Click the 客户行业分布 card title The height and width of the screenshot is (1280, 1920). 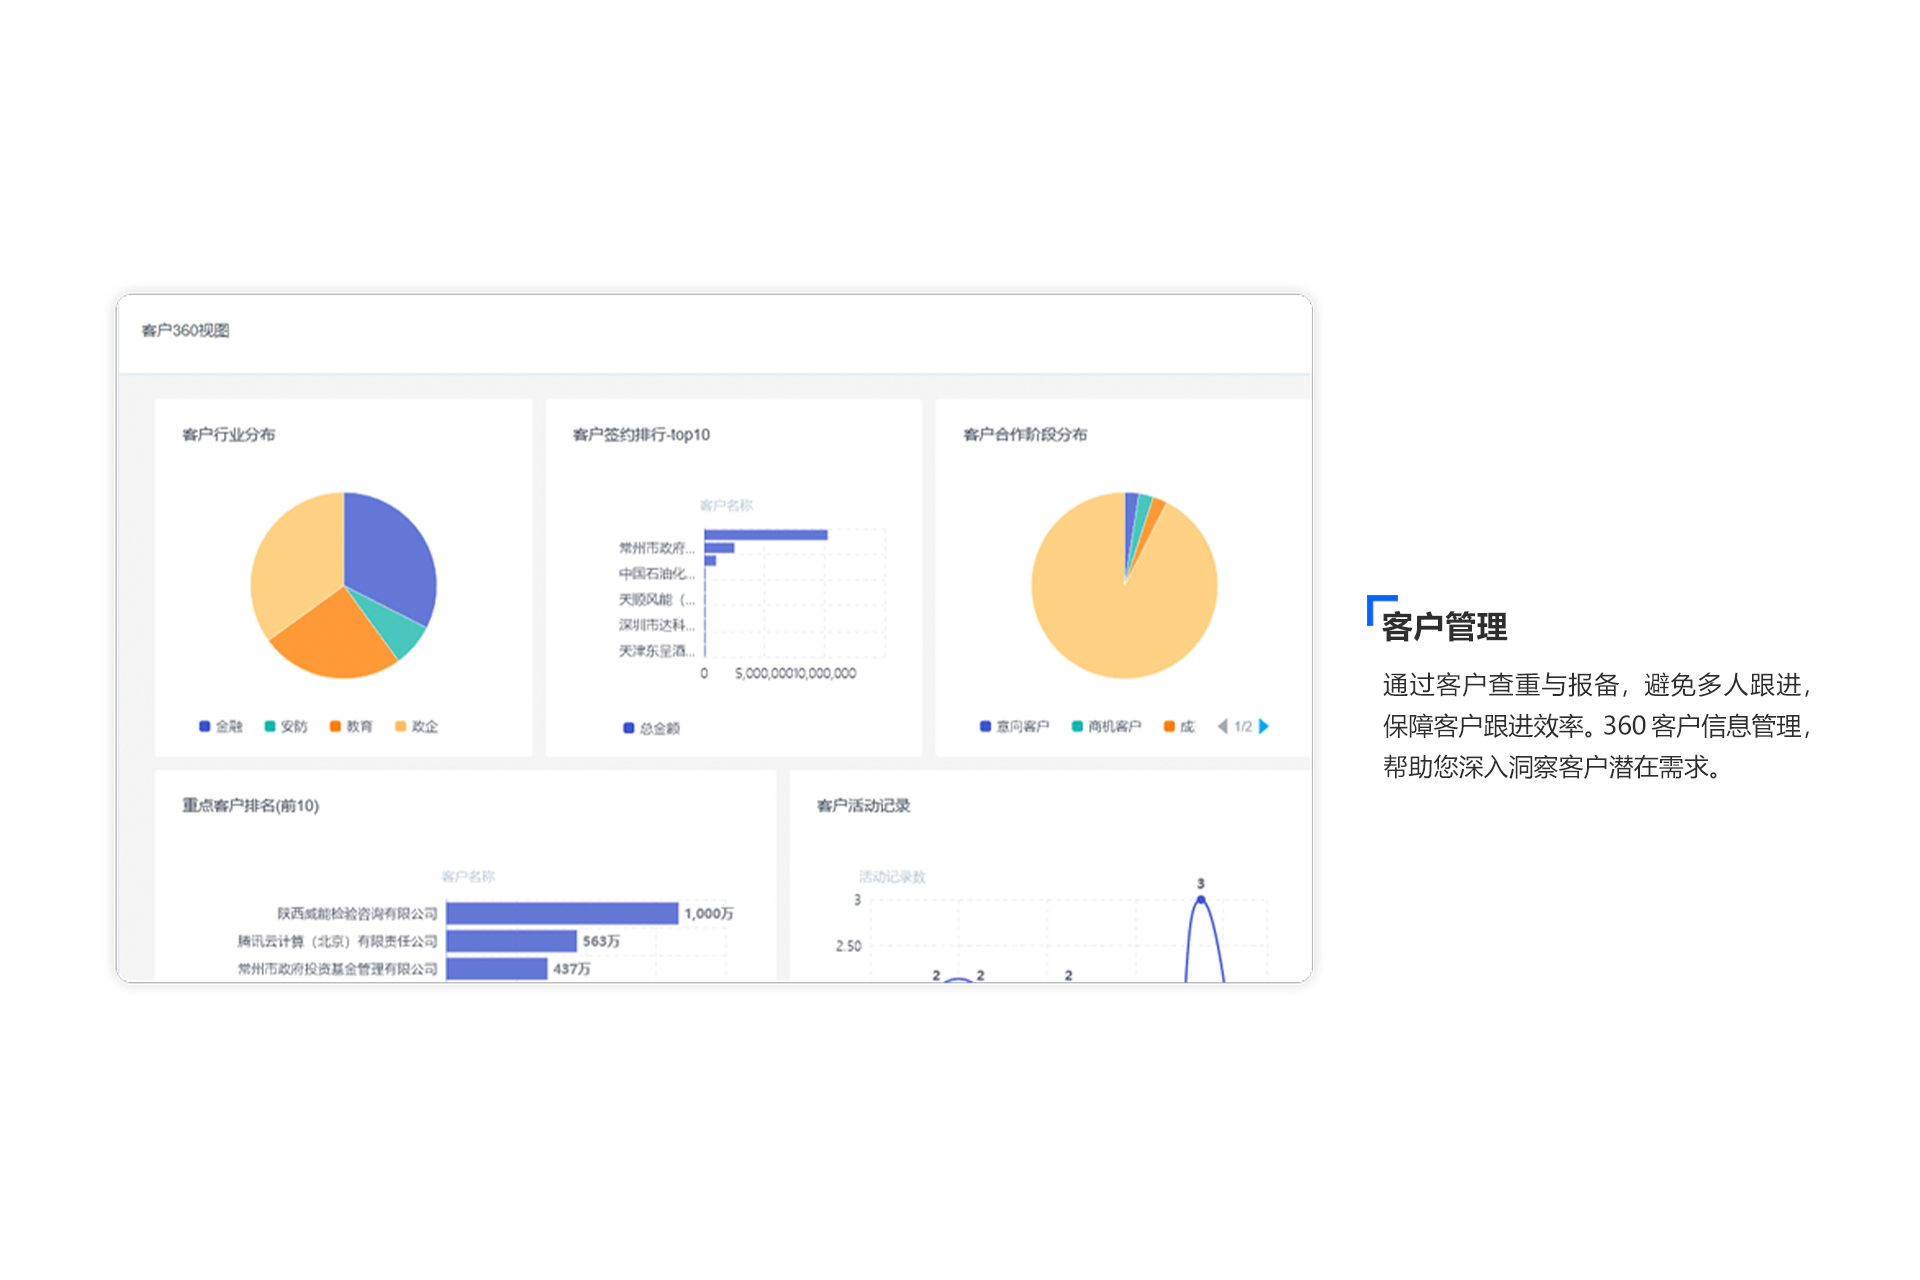(229, 435)
